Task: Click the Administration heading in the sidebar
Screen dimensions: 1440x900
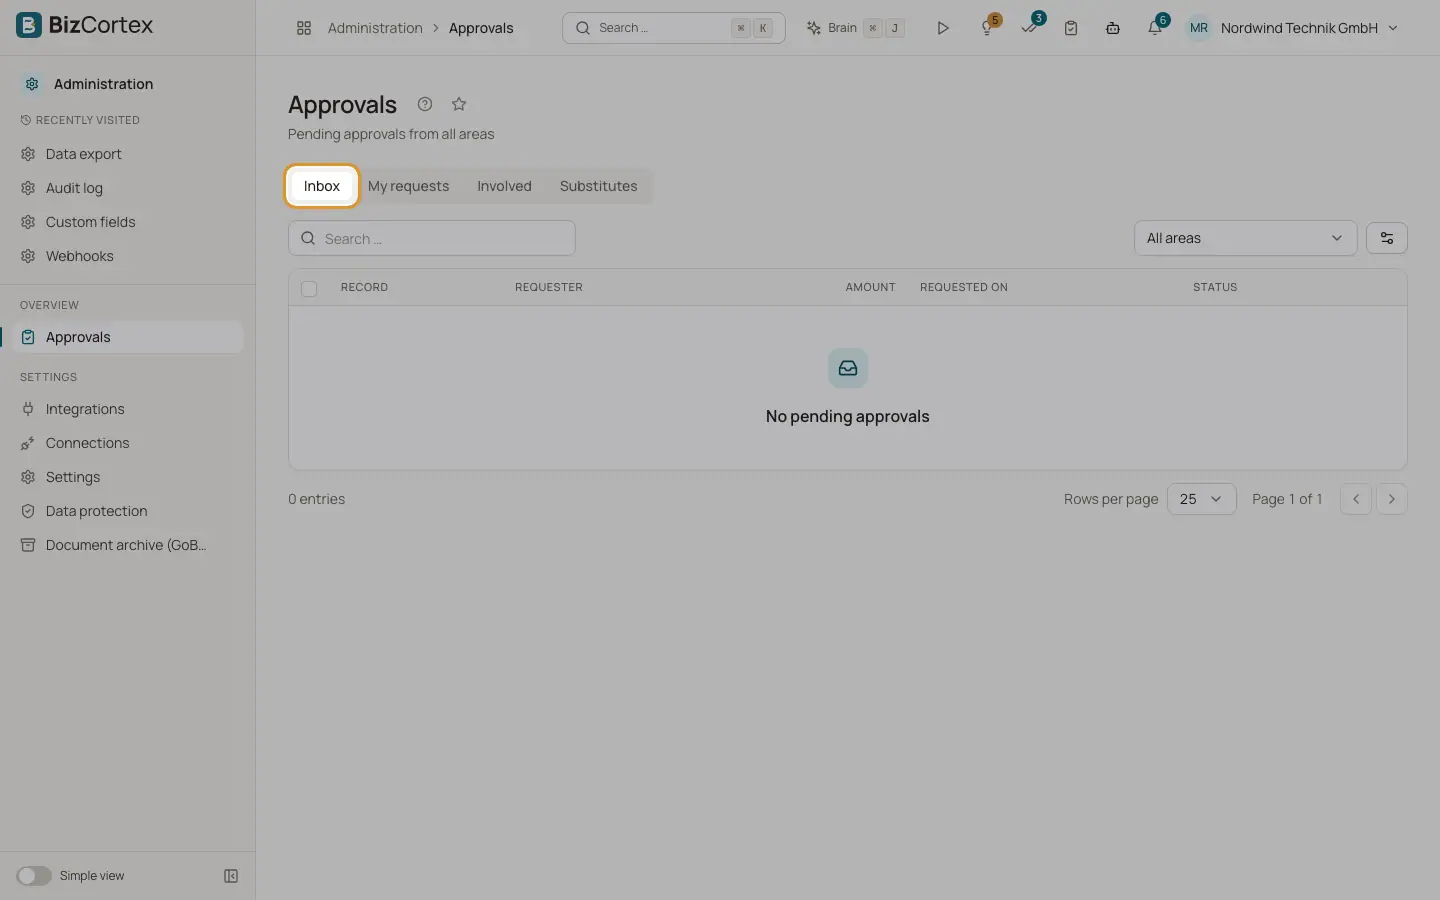Action: [103, 84]
